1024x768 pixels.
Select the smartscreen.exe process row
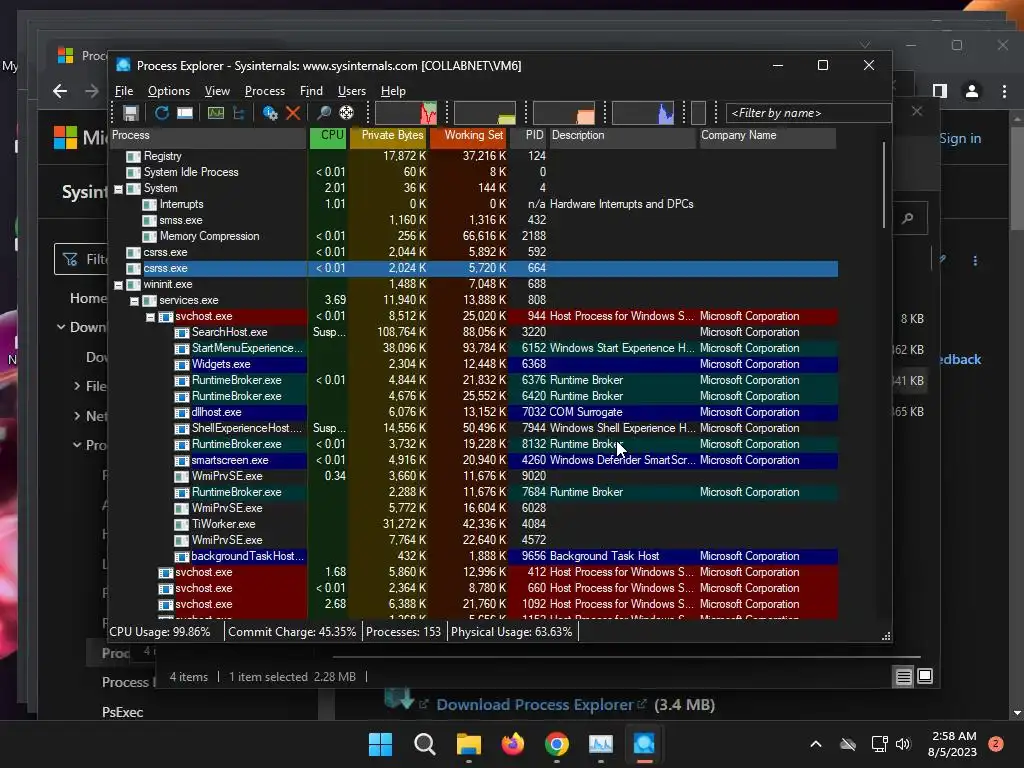[x=475, y=460]
